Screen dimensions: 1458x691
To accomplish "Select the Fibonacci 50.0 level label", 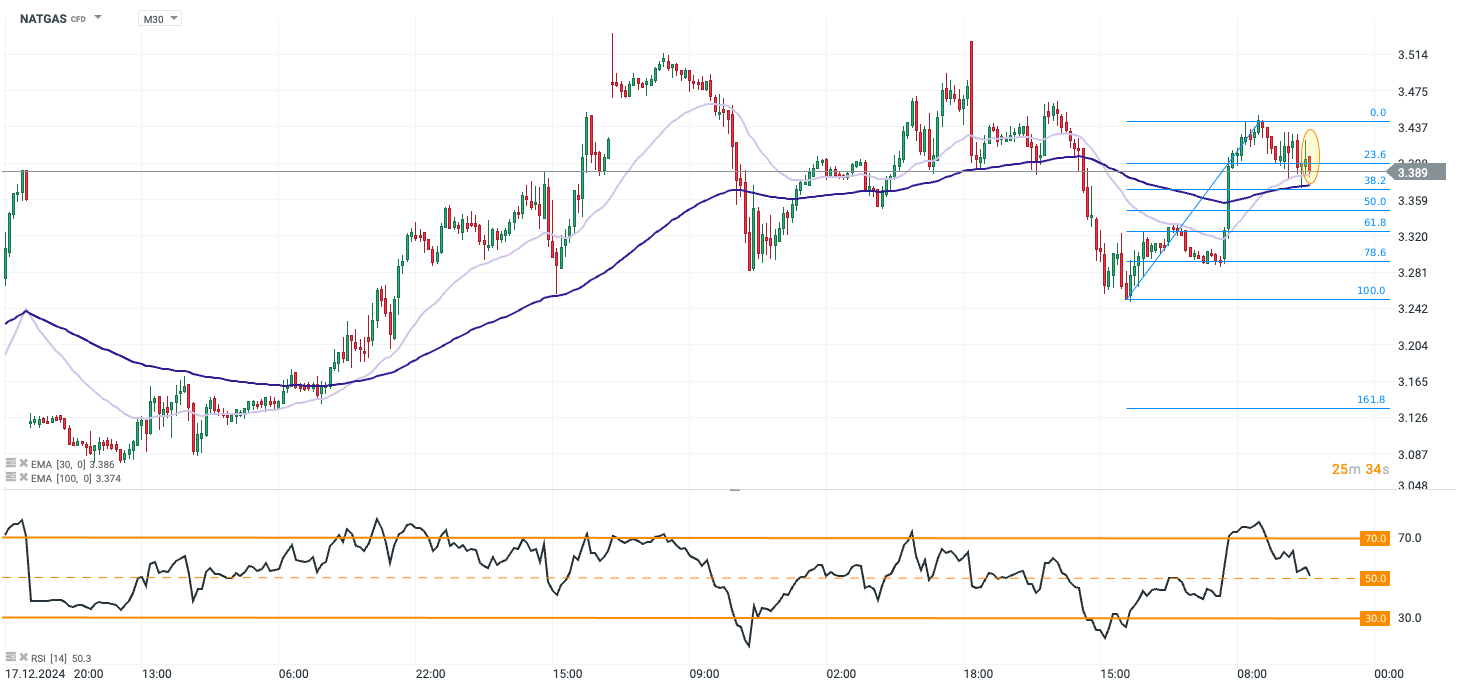I will pos(1375,202).
